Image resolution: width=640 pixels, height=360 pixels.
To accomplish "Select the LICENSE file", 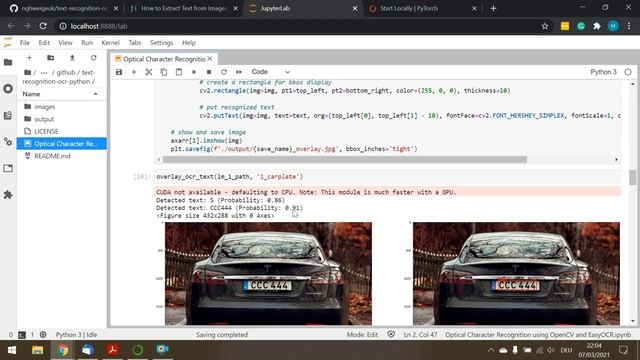I will point(62,131).
